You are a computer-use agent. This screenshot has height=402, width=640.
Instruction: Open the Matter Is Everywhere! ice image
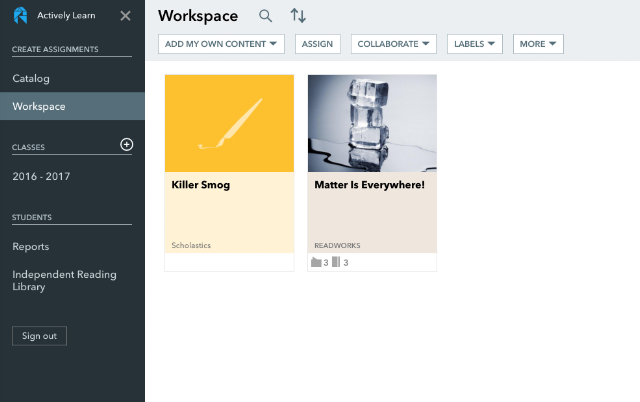click(372, 123)
